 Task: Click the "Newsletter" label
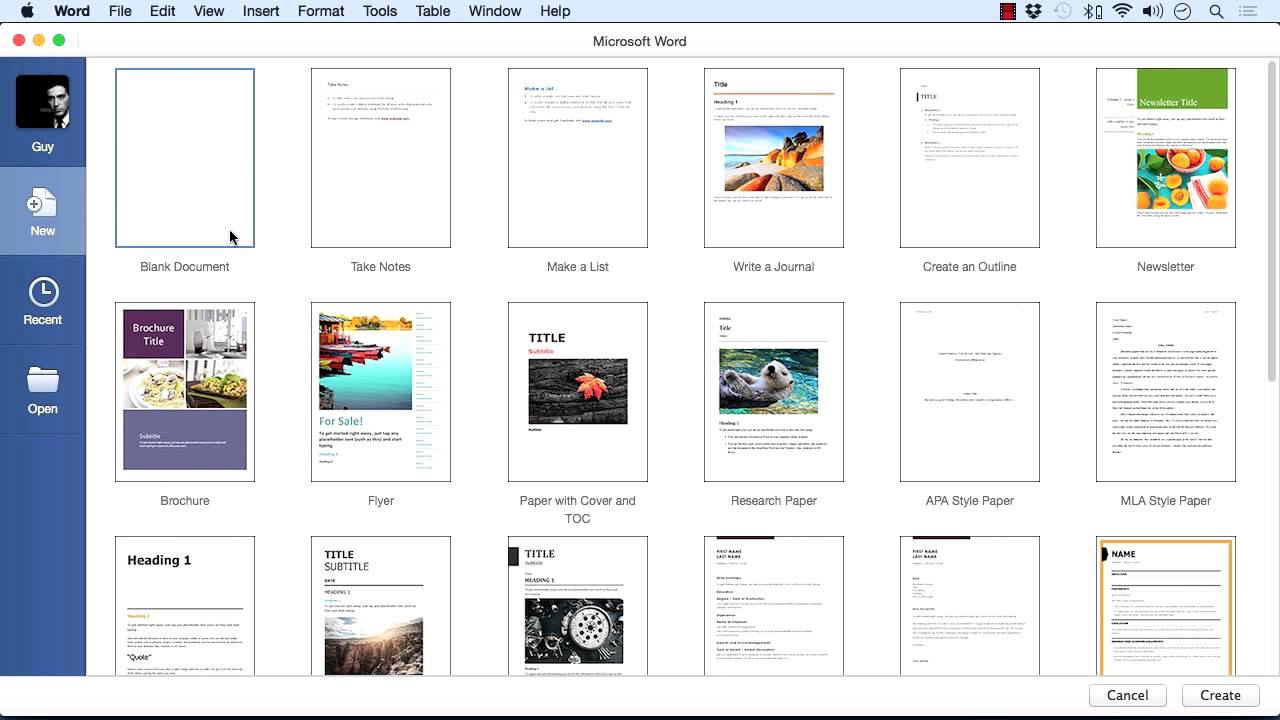tap(1165, 267)
